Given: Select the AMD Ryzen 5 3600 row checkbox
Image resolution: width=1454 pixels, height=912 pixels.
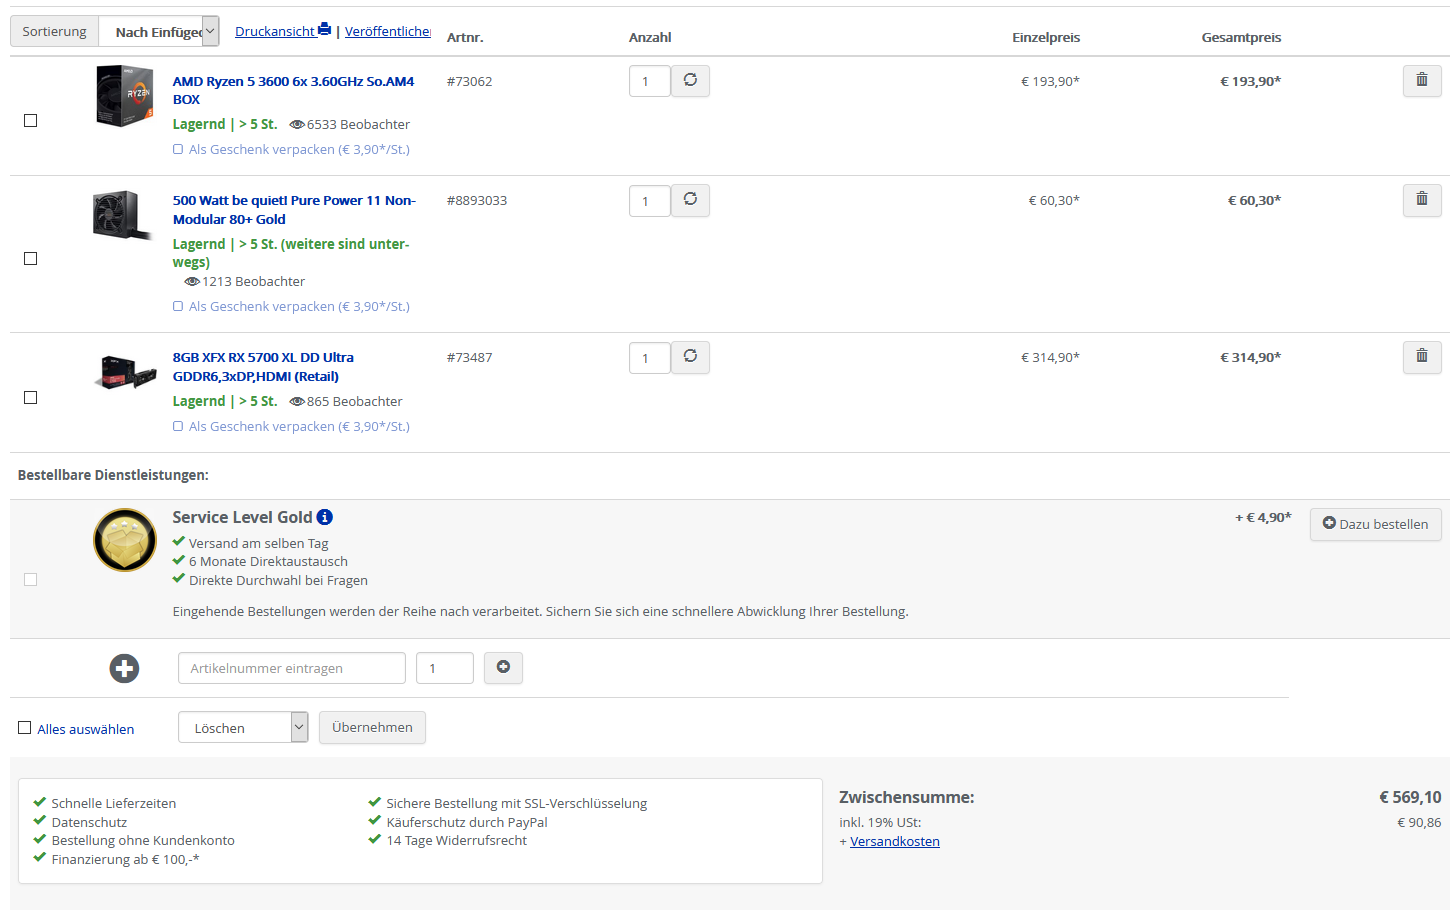Looking at the screenshot, I should tap(30, 120).
